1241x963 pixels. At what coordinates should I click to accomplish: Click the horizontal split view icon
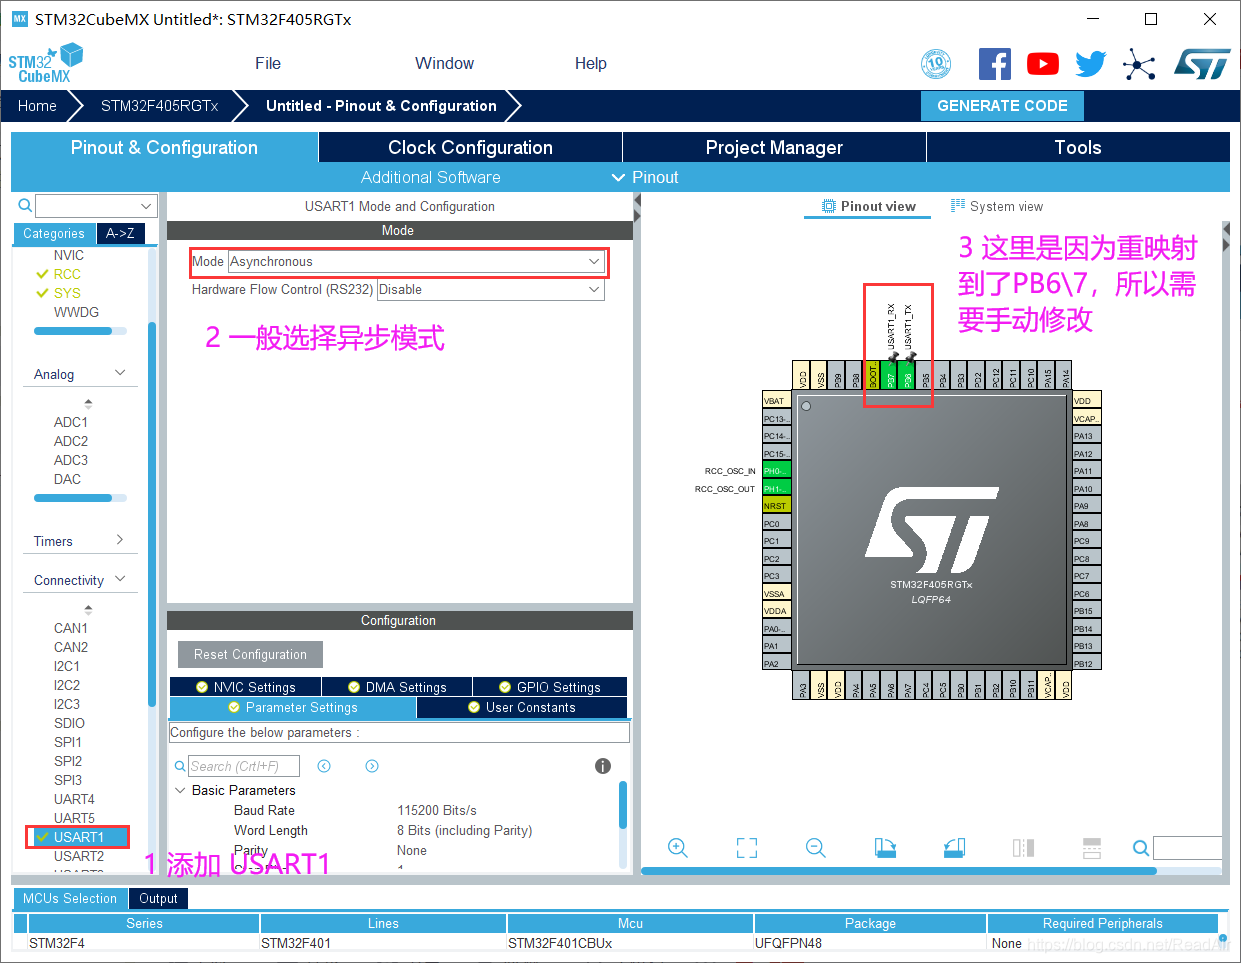pyautogui.click(x=1092, y=848)
